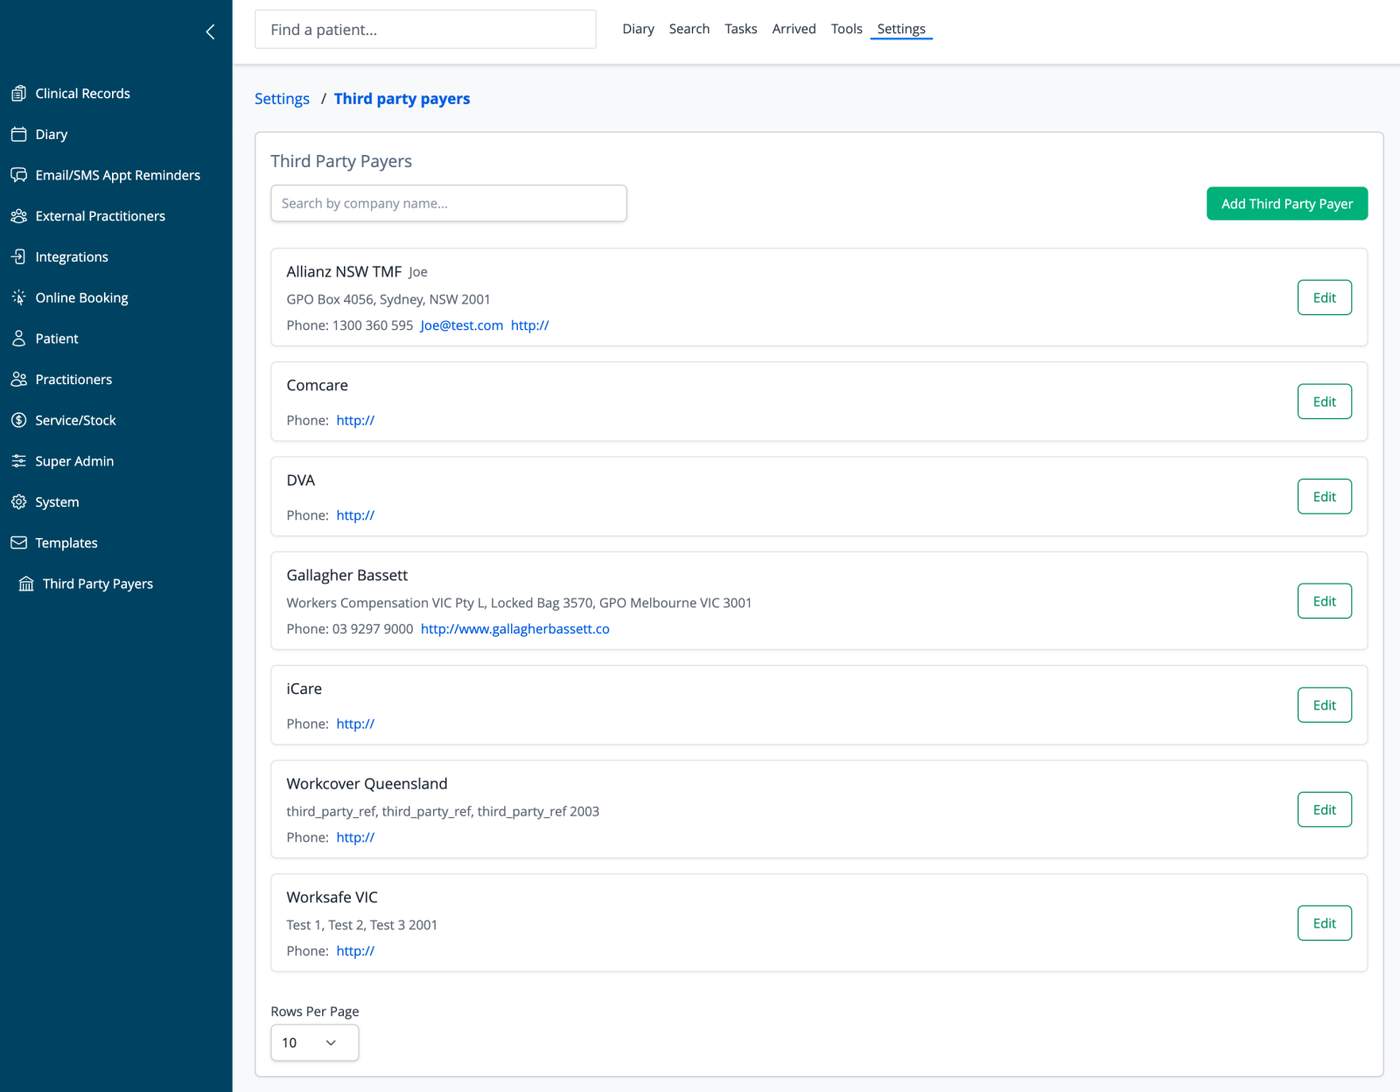
Task: Click the Super Admin sliders icon
Action: [x=19, y=461]
